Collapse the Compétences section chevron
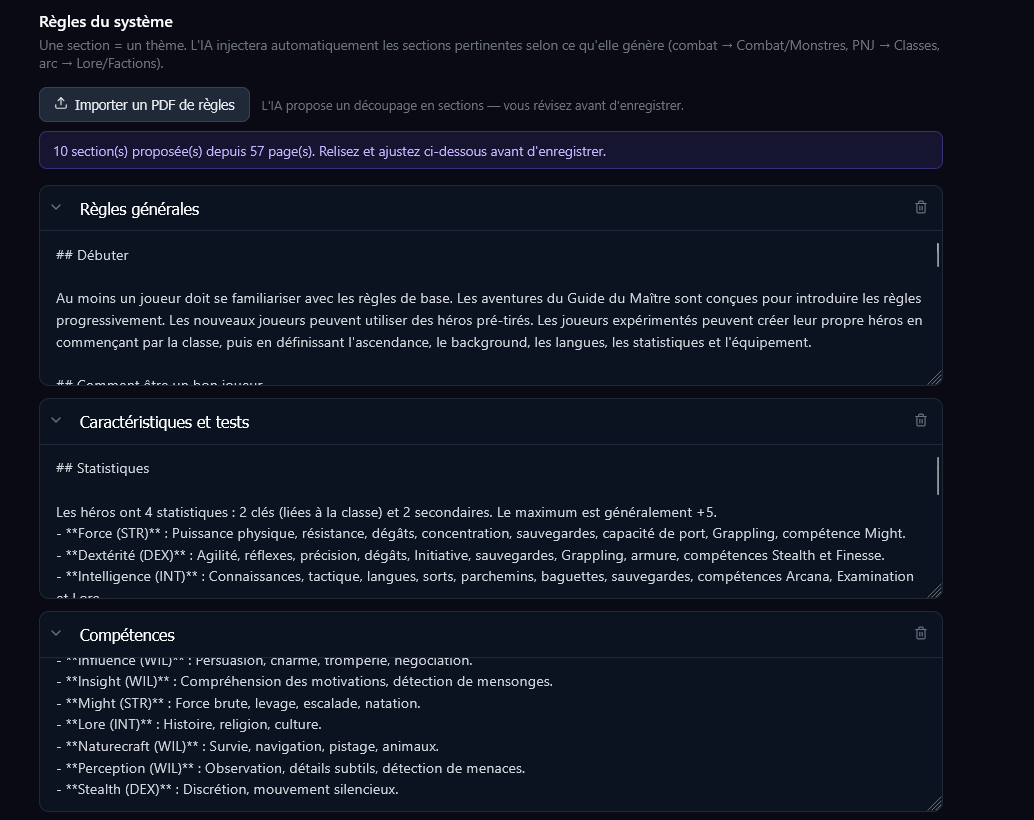 (56, 634)
